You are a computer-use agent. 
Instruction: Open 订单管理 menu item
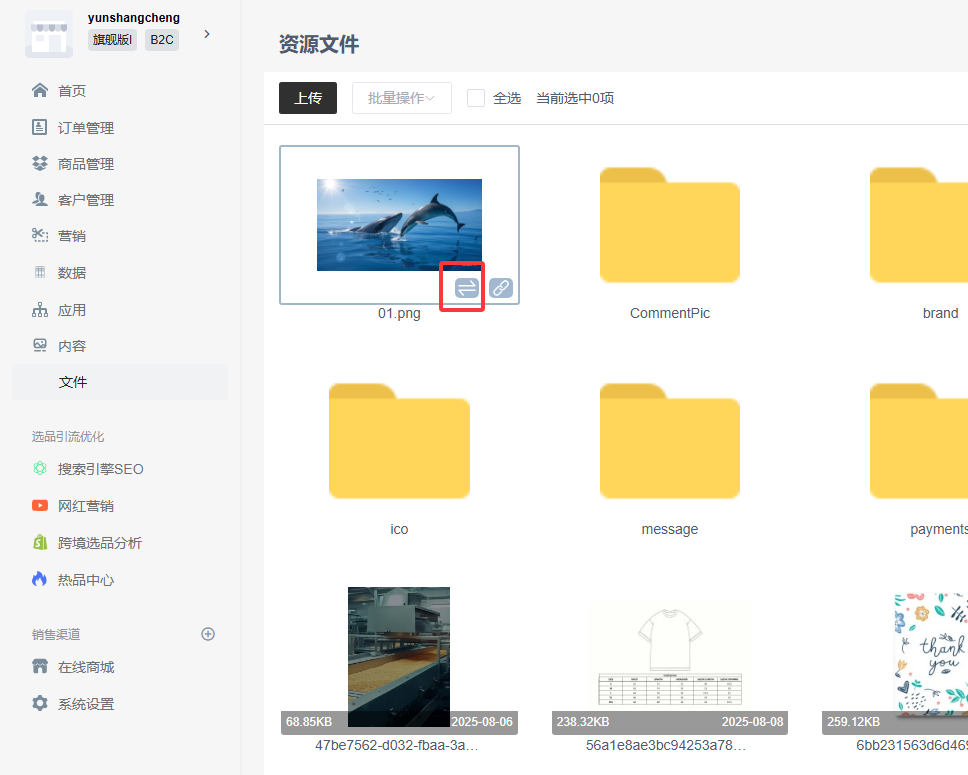(86, 128)
